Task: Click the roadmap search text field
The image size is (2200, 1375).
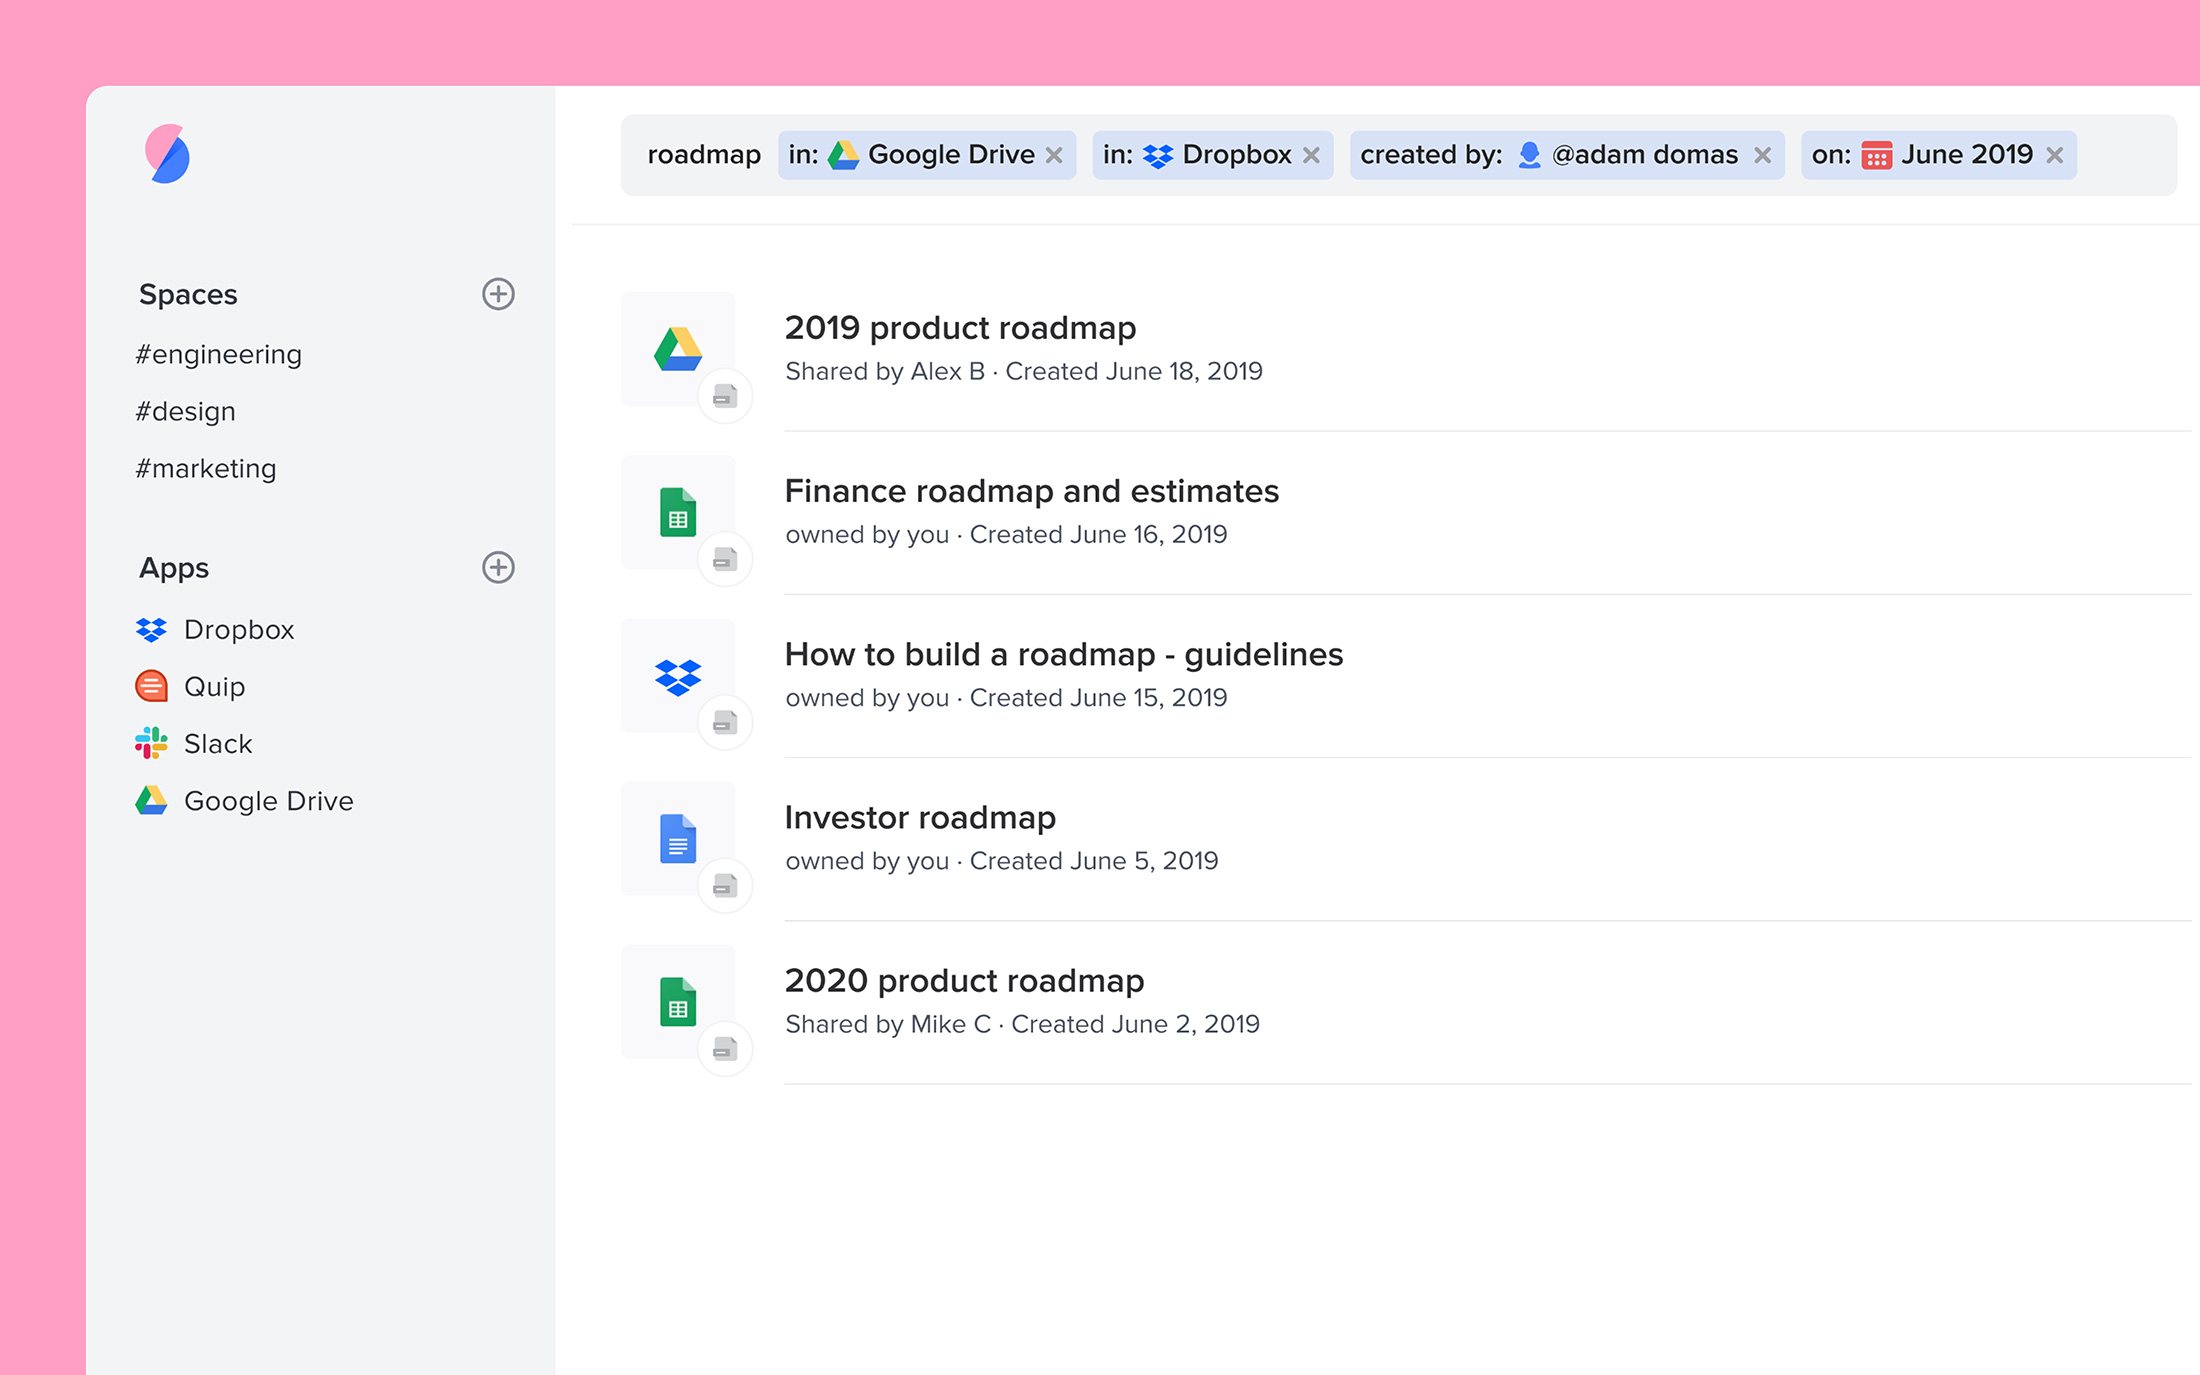Action: tap(703, 155)
